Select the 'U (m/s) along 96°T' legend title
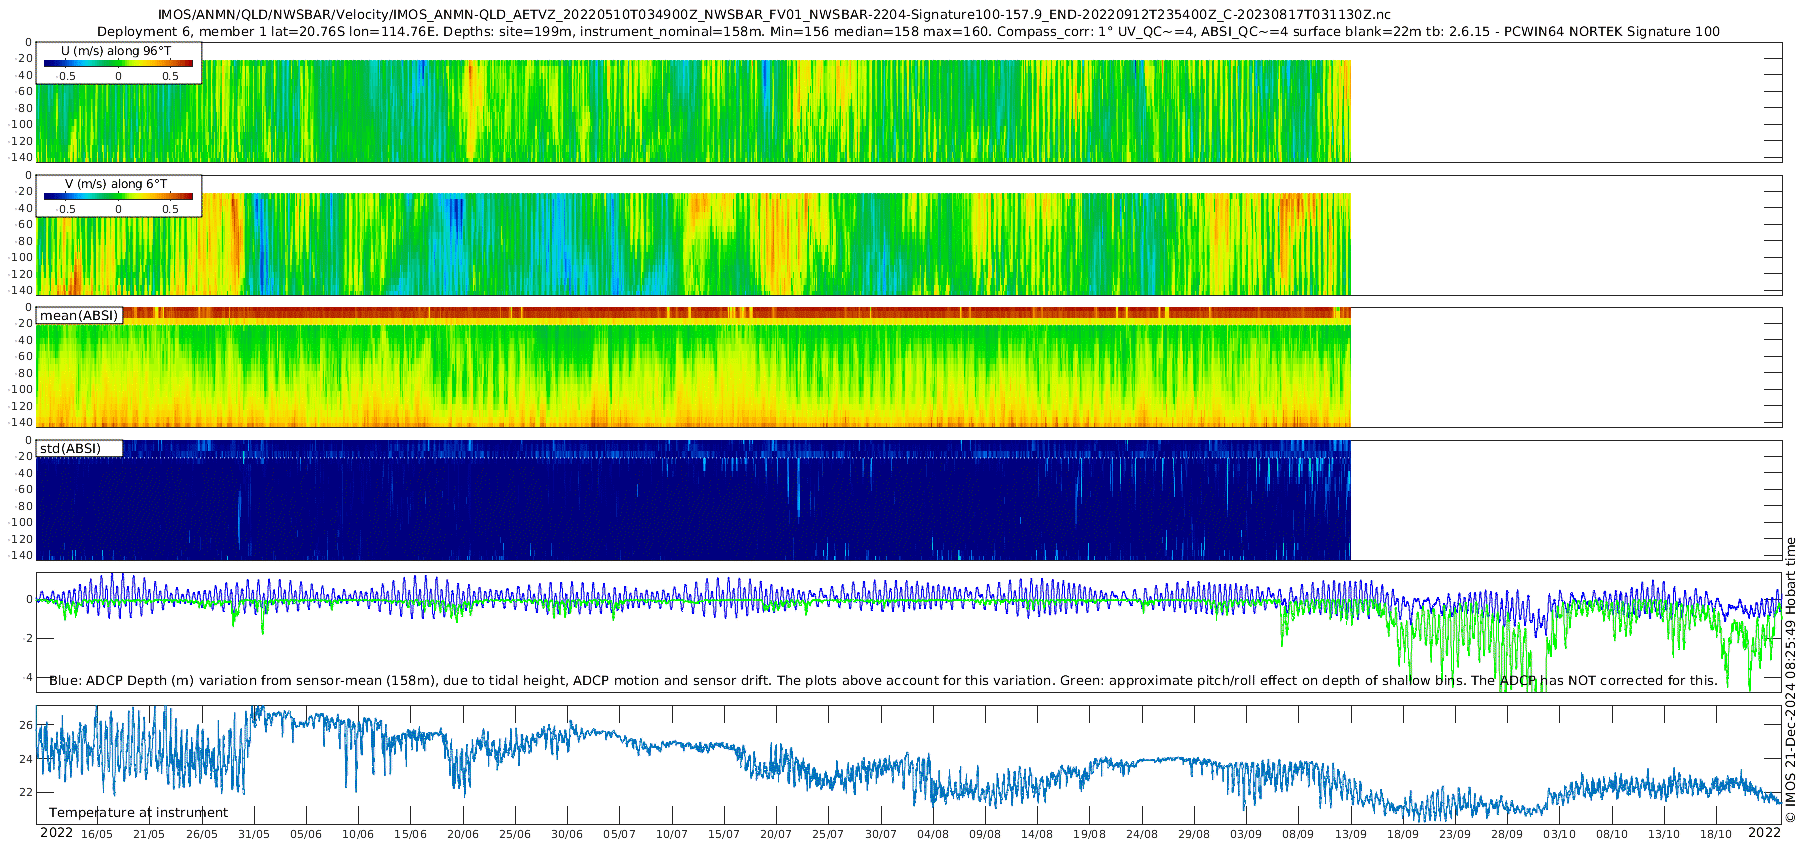Screen dimensions: 1800x850 pos(116,50)
